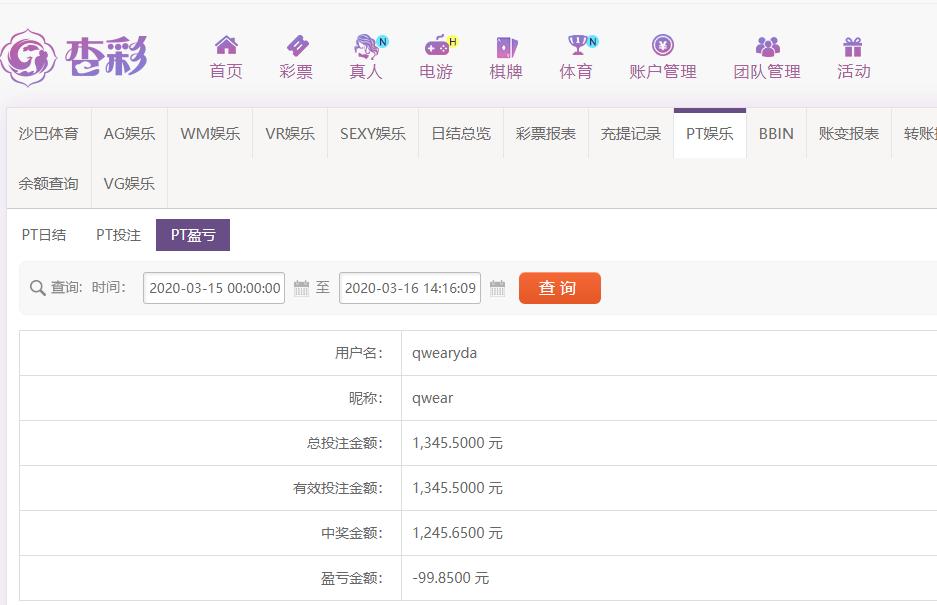Image resolution: width=937 pixels, height=605 pixels.
Task: Click the 昵称 label cell
Action: tap(210, 398)
